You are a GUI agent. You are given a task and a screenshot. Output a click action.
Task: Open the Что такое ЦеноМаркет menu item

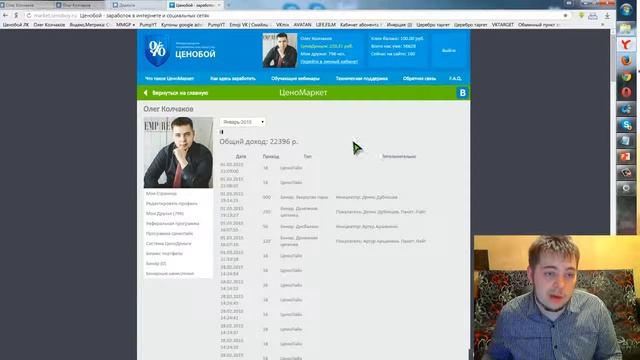[169, 78]
